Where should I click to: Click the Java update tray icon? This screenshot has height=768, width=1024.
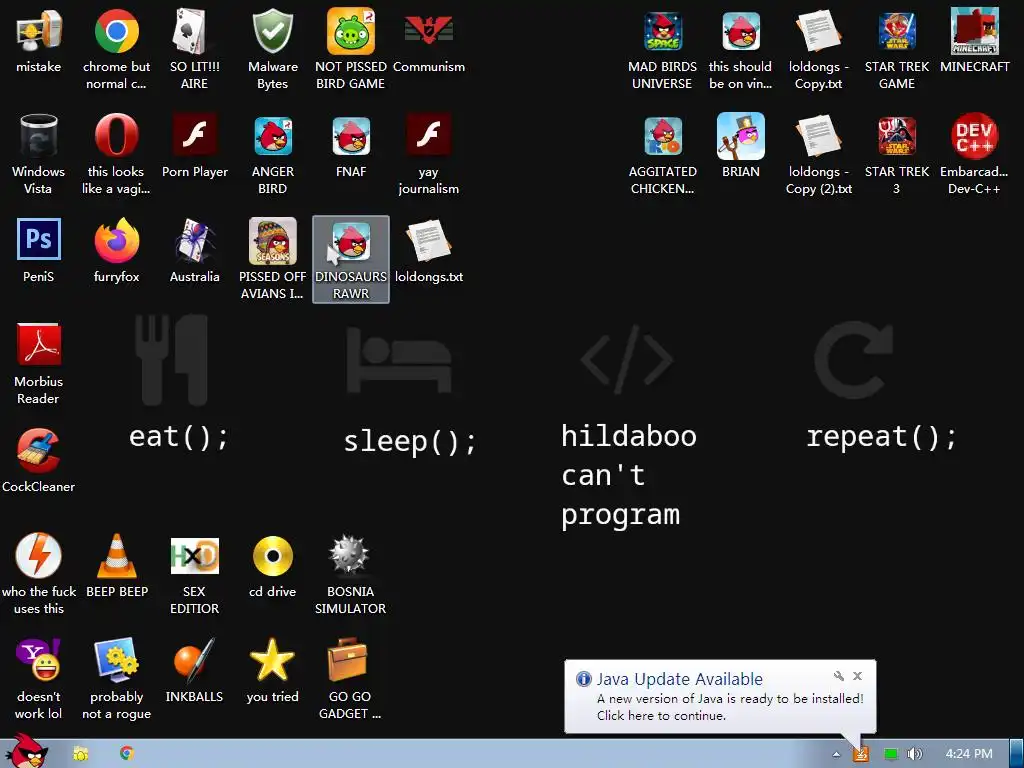[861, 754]
